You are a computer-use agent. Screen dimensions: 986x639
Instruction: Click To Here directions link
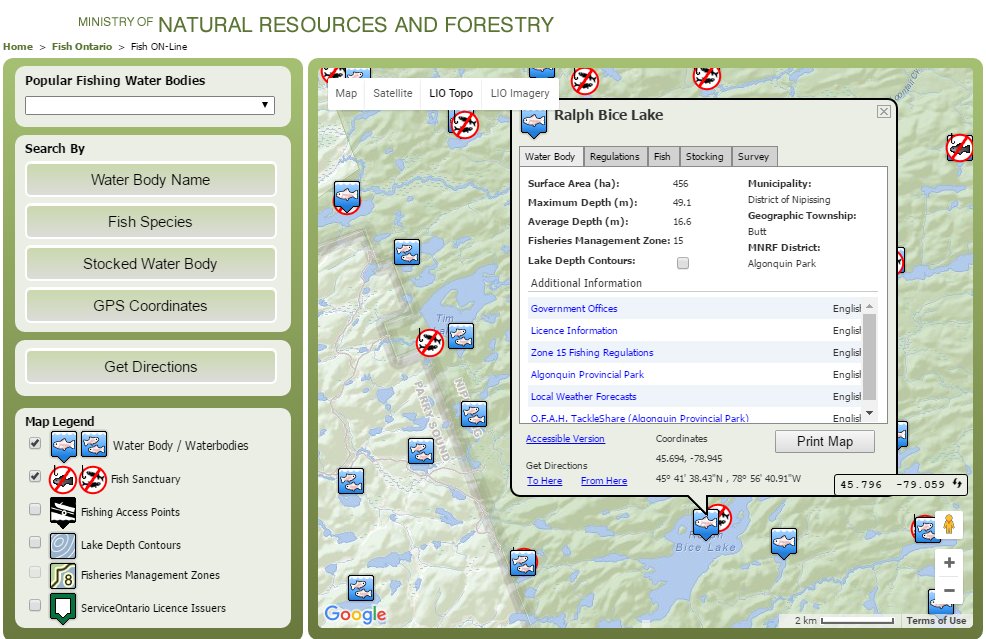(545, 481)
